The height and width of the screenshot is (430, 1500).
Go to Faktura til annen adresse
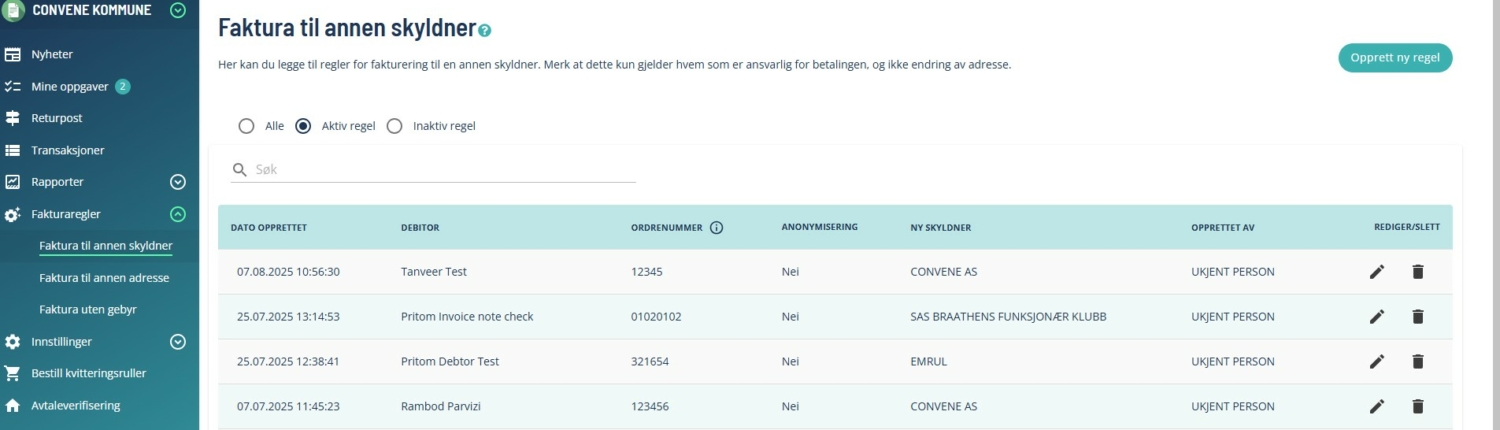tap(104, 278)
